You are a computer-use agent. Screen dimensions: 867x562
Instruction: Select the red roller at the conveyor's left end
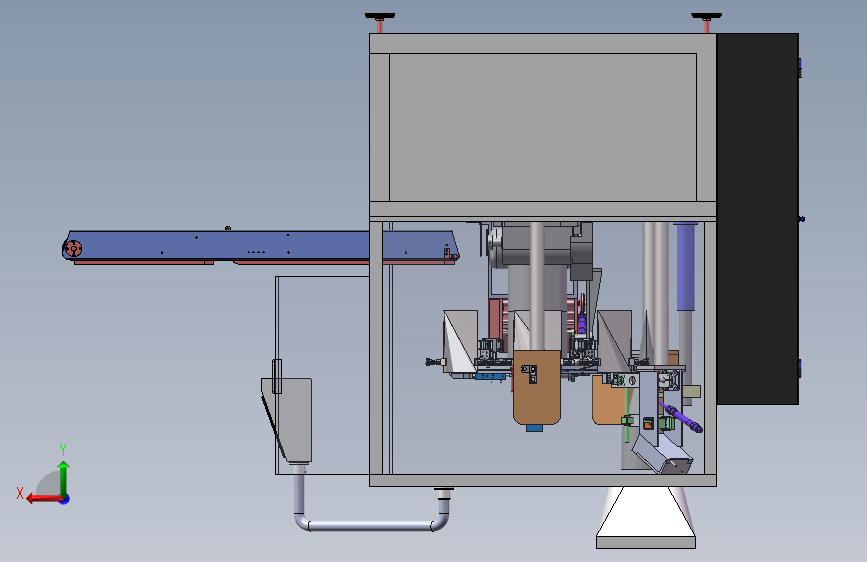point(74,248)
